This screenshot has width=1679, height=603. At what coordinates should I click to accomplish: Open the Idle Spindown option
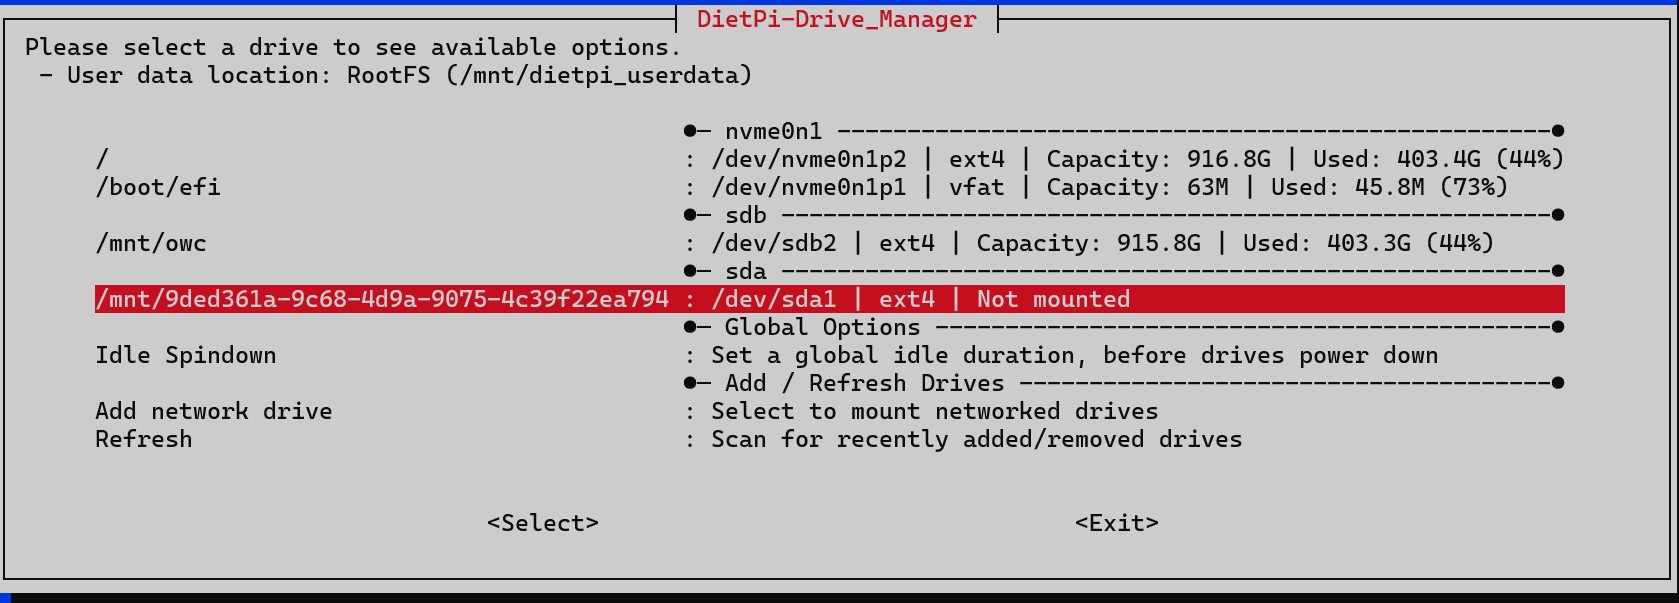(x=186, y=355)
